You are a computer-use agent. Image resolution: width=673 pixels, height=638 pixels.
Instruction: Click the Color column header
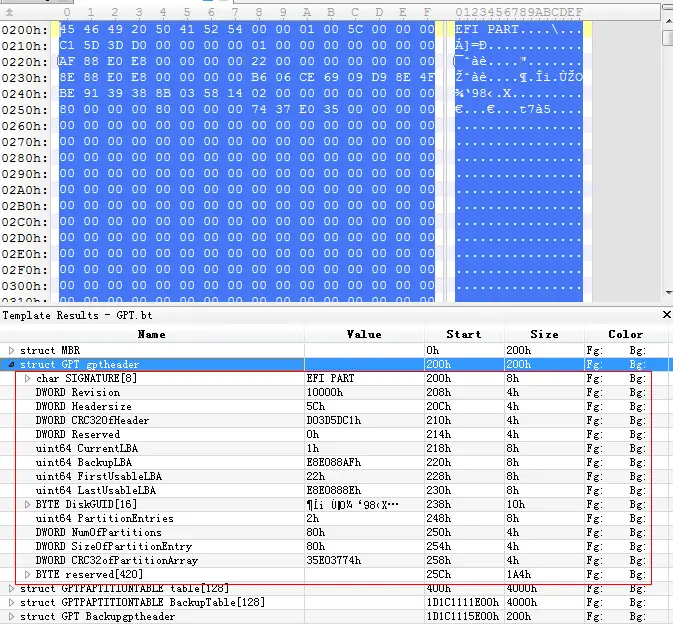coord(626,334)
